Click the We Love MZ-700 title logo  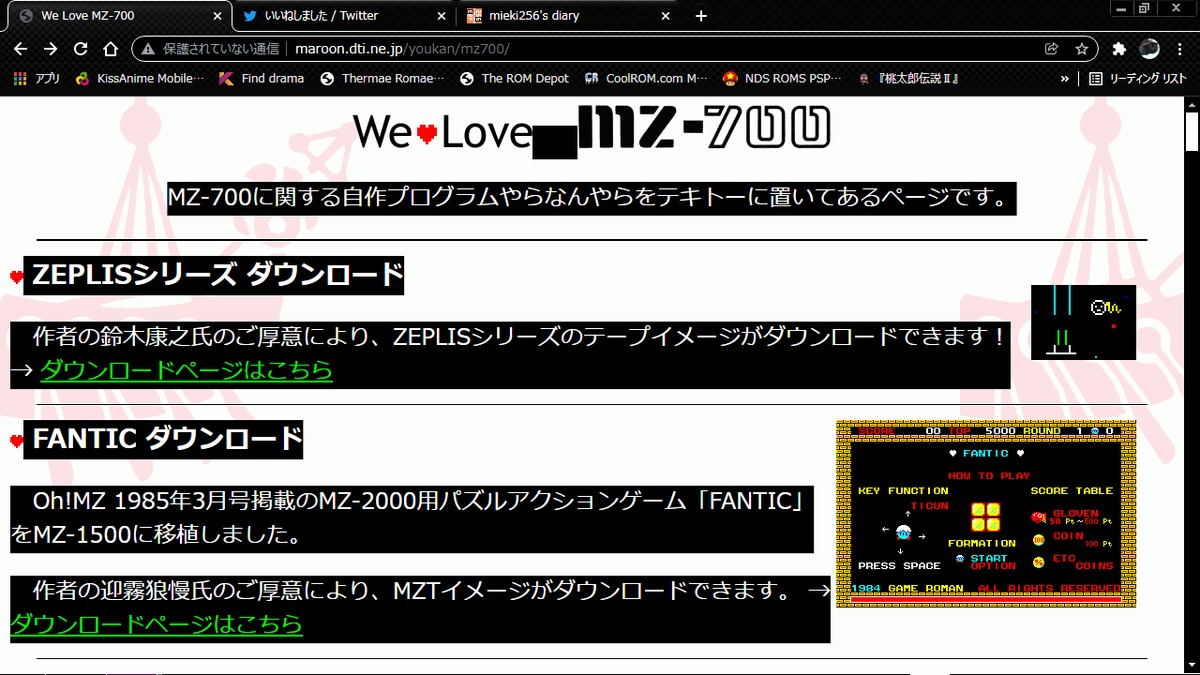[592, 130]
